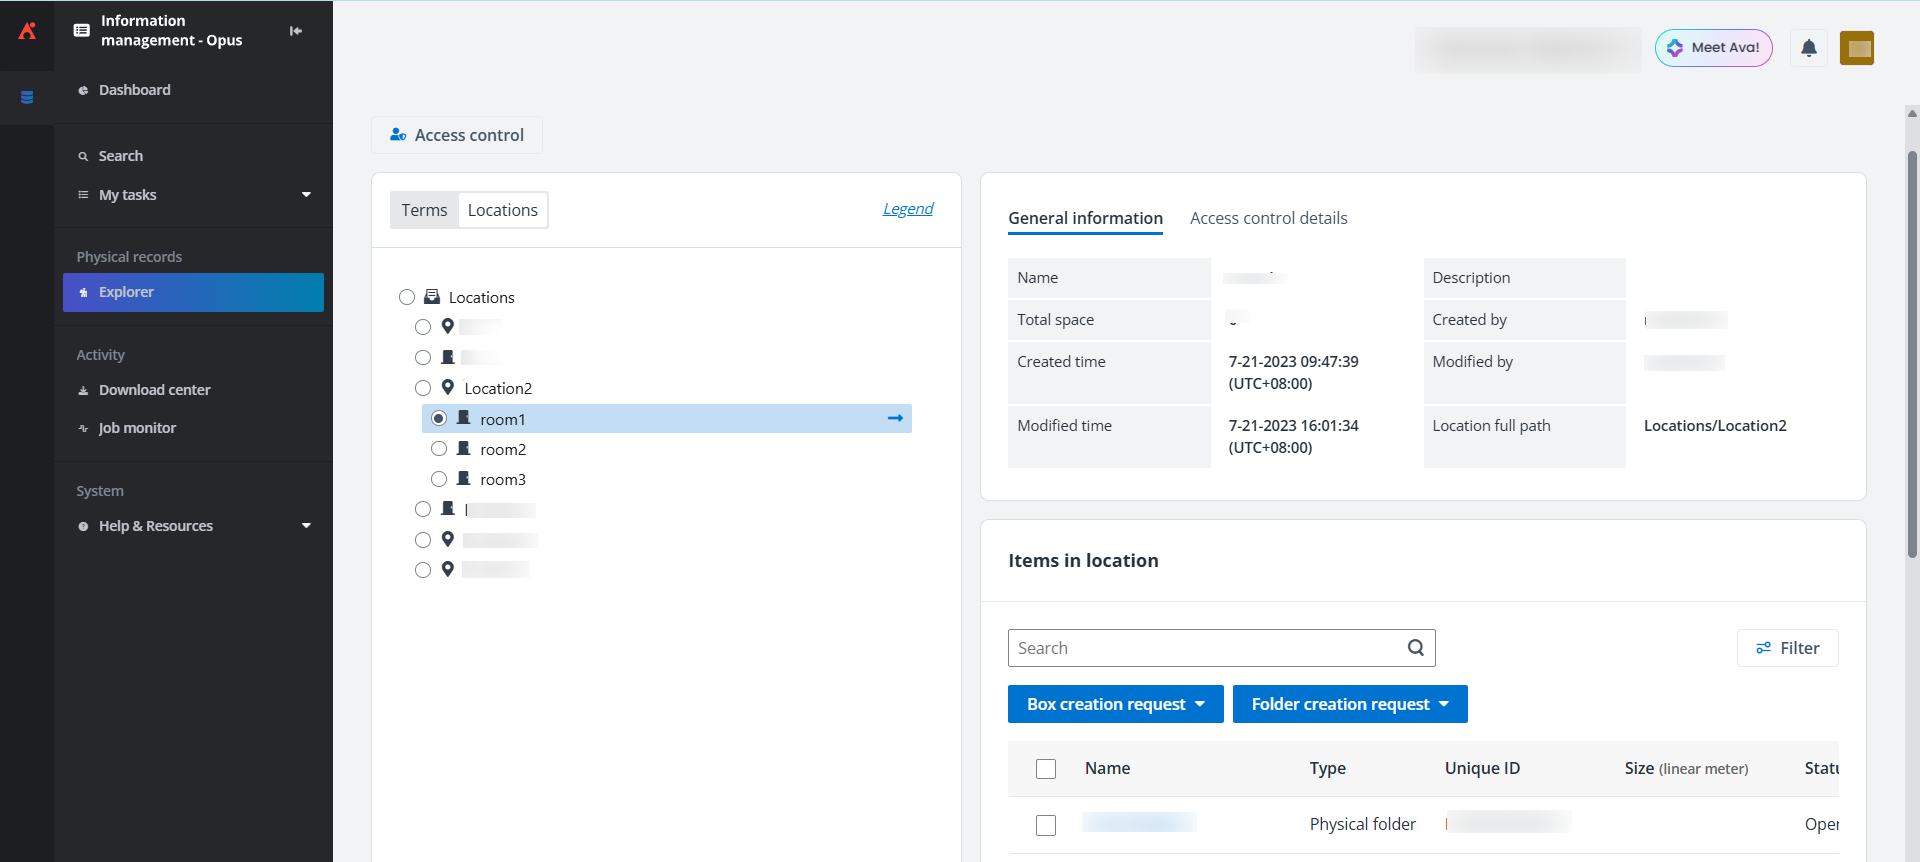Click the Physical folder type cell
1920x862 pixels.
click(x=1363, y=824)
